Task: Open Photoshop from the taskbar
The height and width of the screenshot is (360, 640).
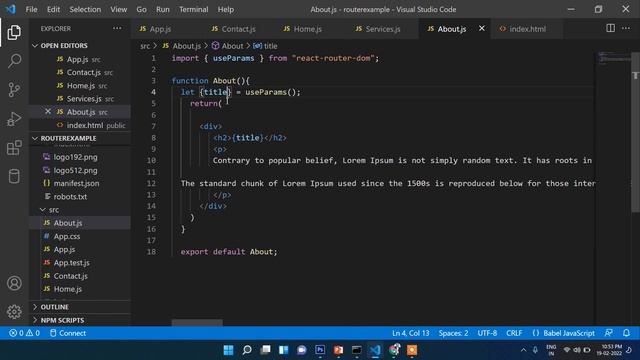Action: [320, 350]
